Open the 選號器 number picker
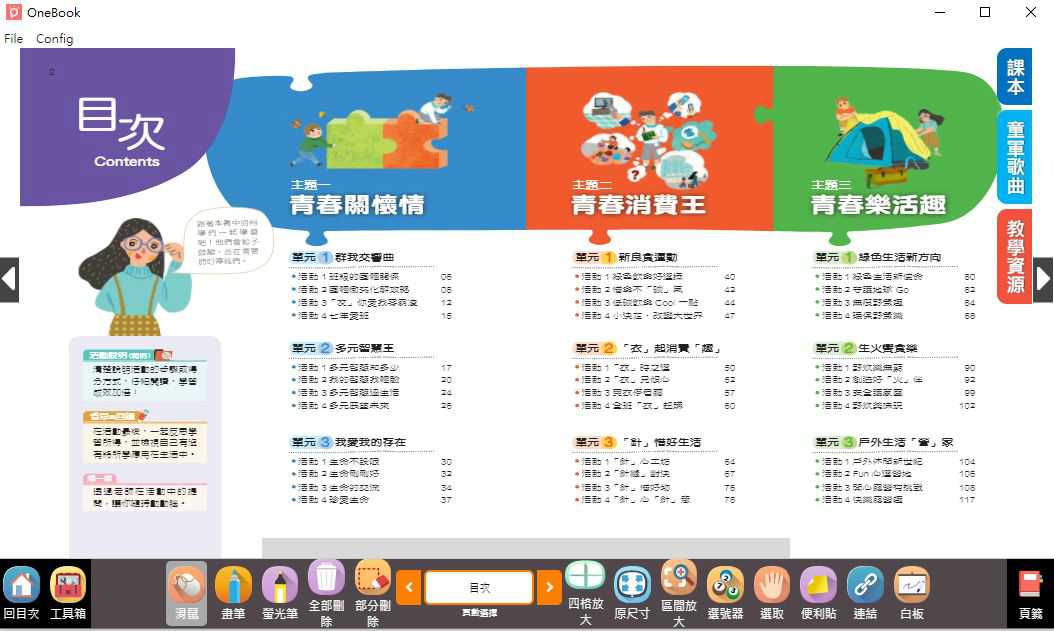 click(725, 593)
